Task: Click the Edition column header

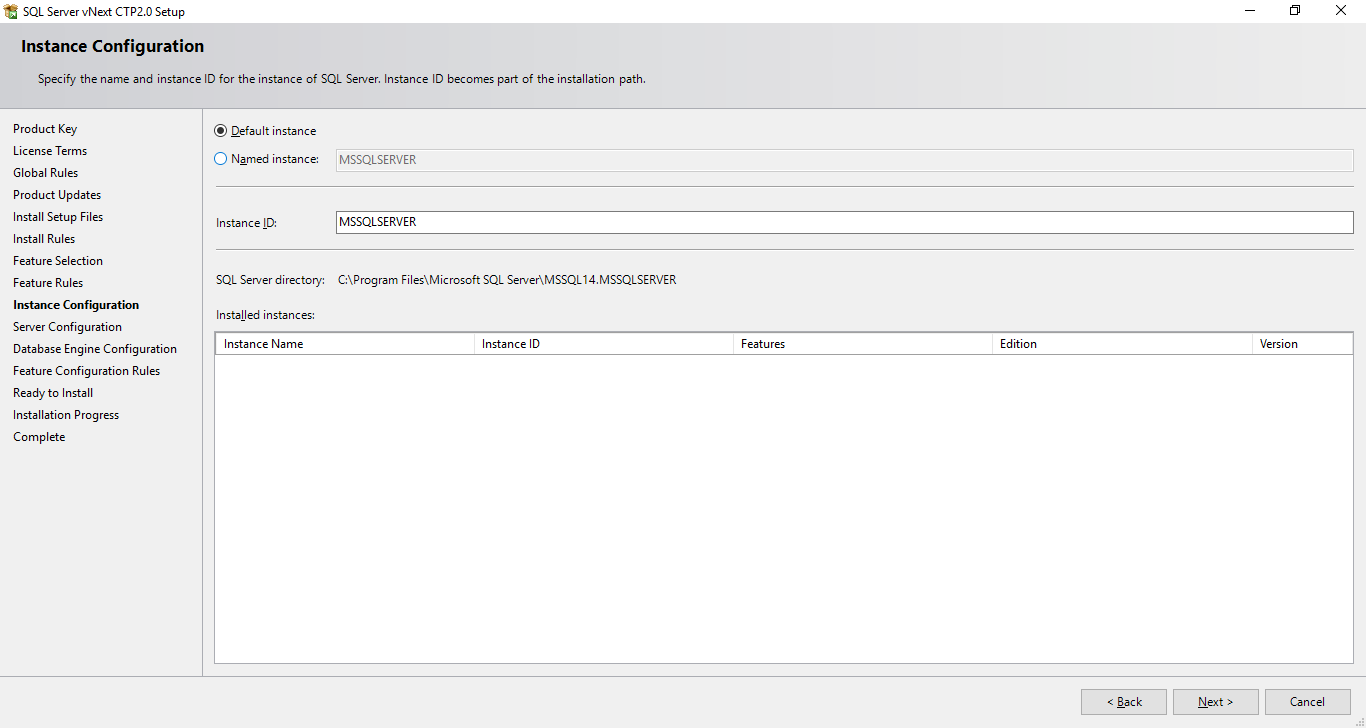Action: click(x=1122, y=344)
